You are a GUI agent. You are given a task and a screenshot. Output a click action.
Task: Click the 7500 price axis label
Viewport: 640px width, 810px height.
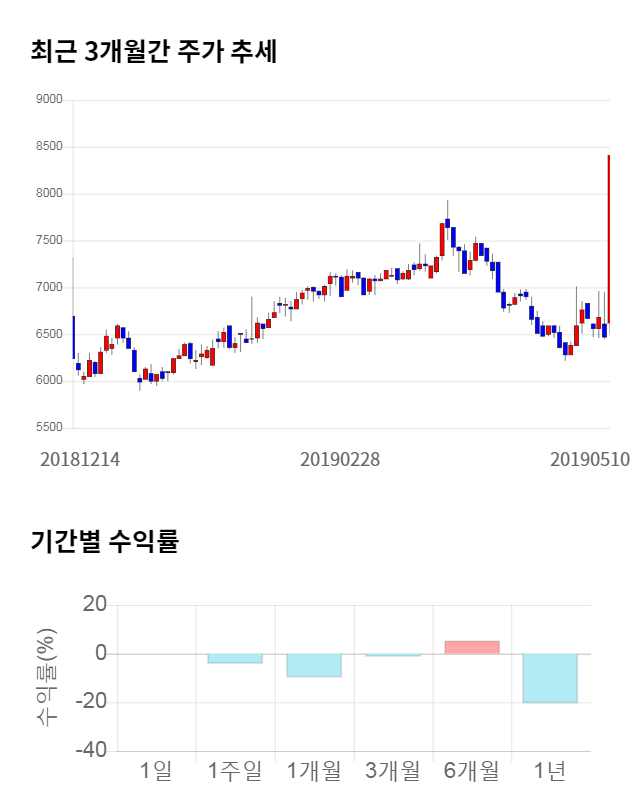click(x=49, y=241)
